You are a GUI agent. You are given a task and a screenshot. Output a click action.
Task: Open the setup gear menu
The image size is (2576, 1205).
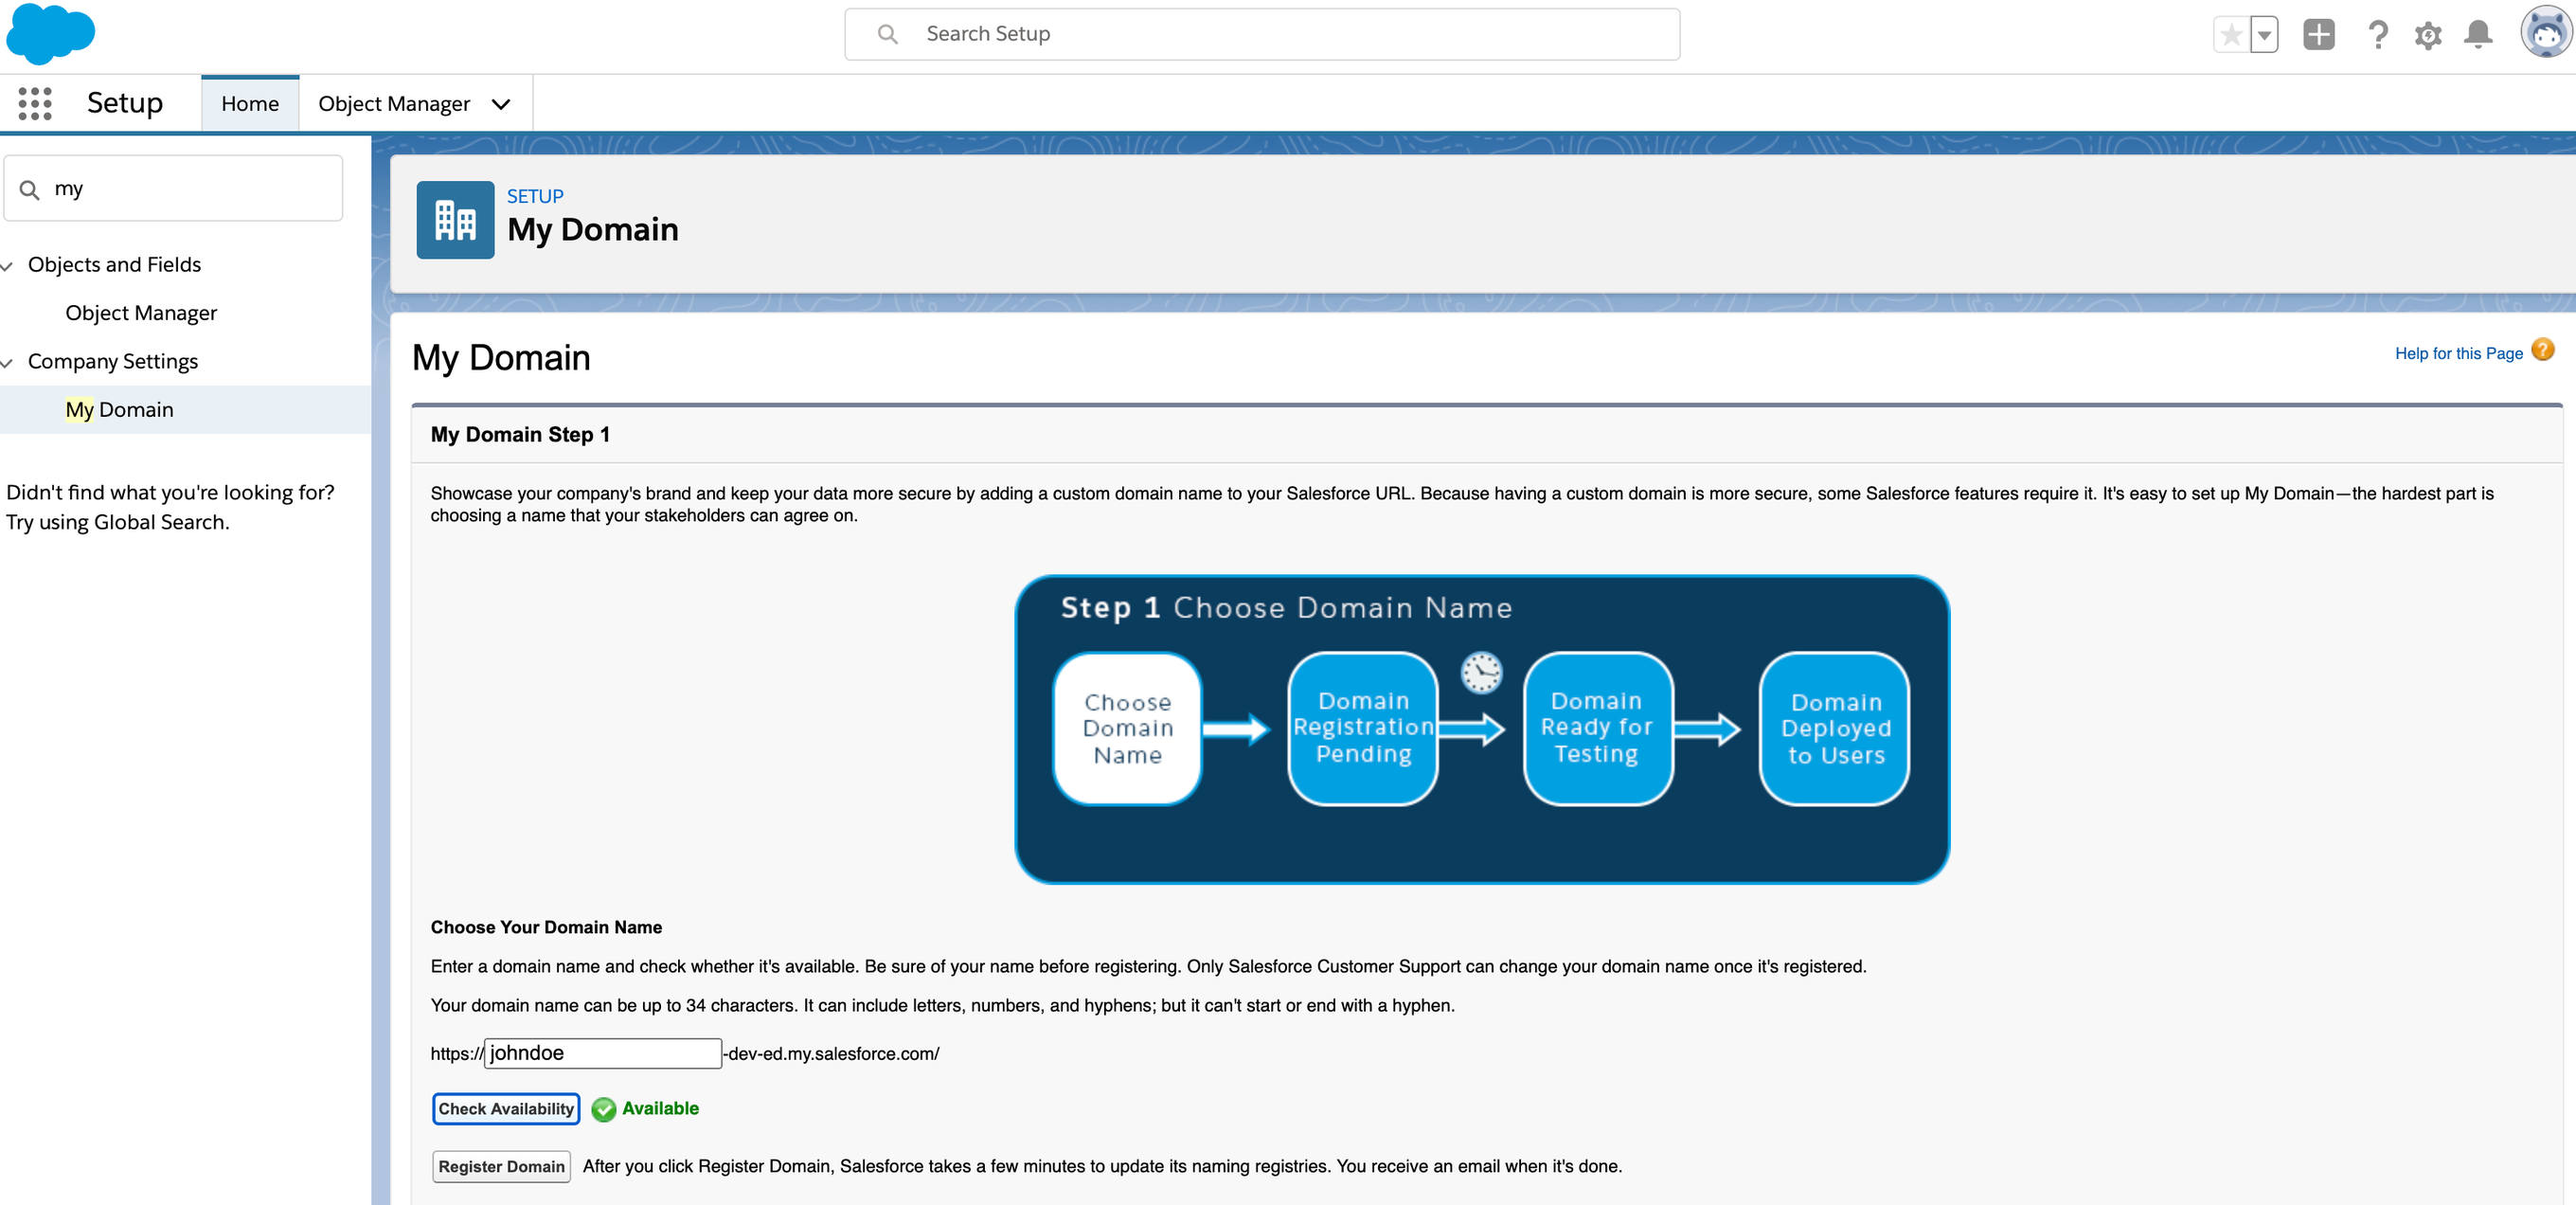(x=2428, y=35)
